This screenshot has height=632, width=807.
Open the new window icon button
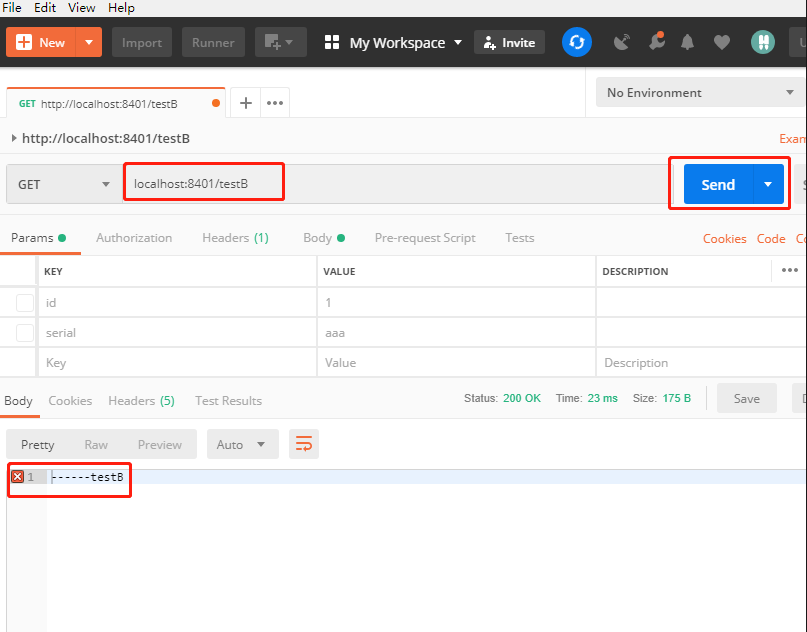pos(280,42)
